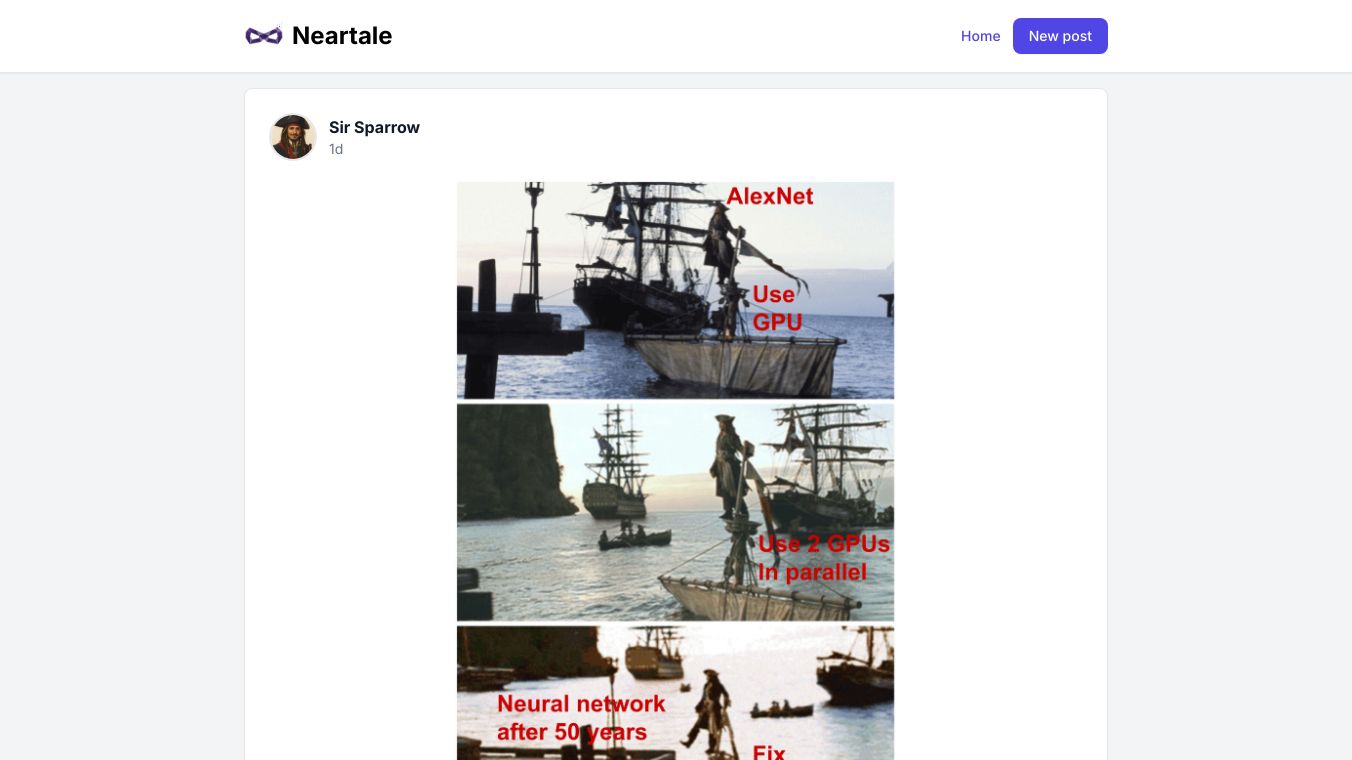1352x760 pixels.
Task: Click the red Fix caption text
Action: point(769,751)
